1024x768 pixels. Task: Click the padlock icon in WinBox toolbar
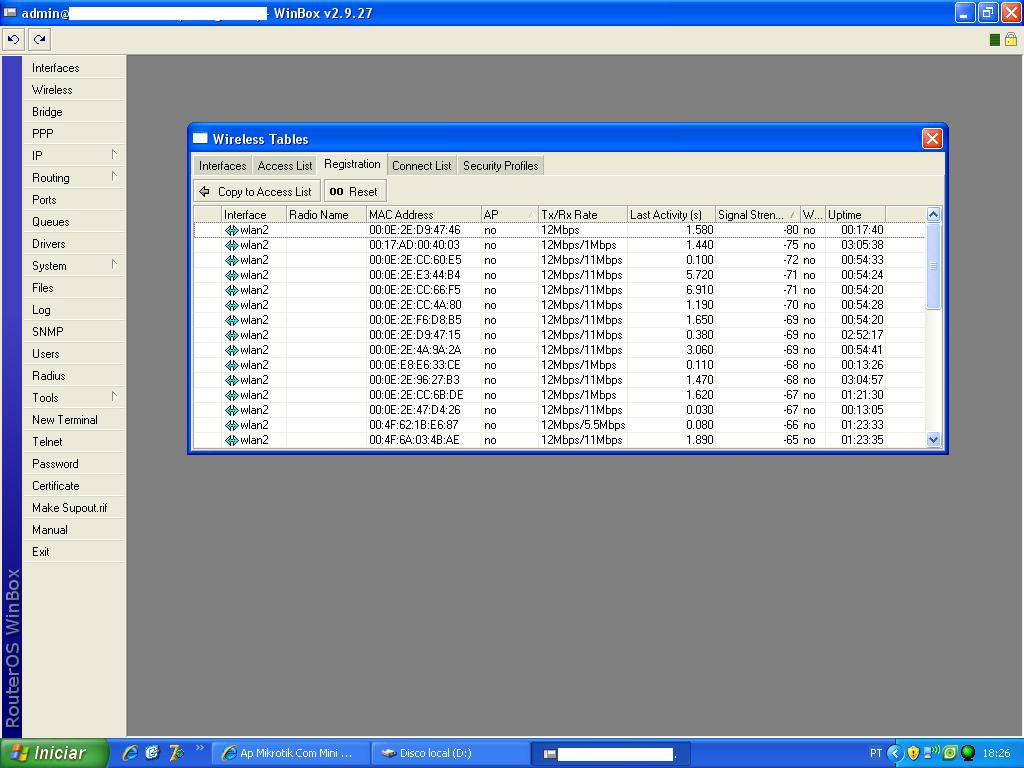1011,39
